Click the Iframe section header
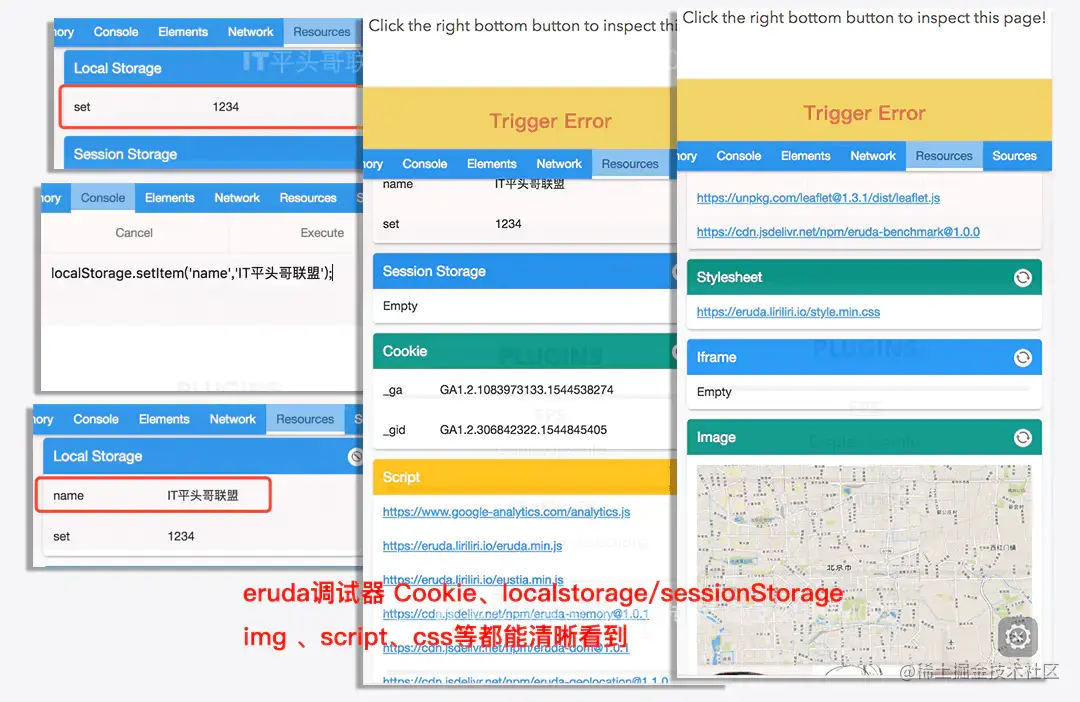 (864, 358)
